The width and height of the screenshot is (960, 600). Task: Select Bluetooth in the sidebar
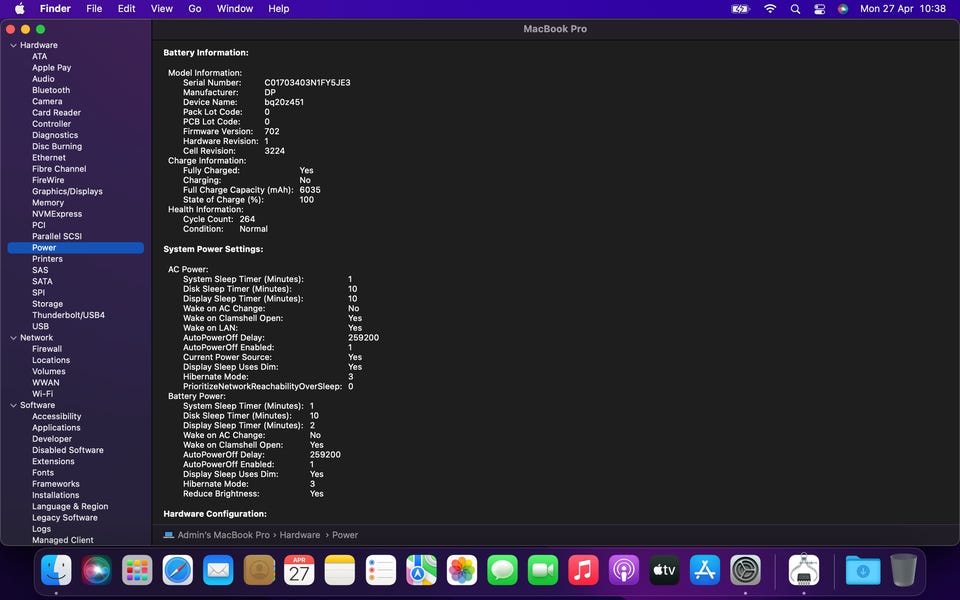click(x=51, y=90)
